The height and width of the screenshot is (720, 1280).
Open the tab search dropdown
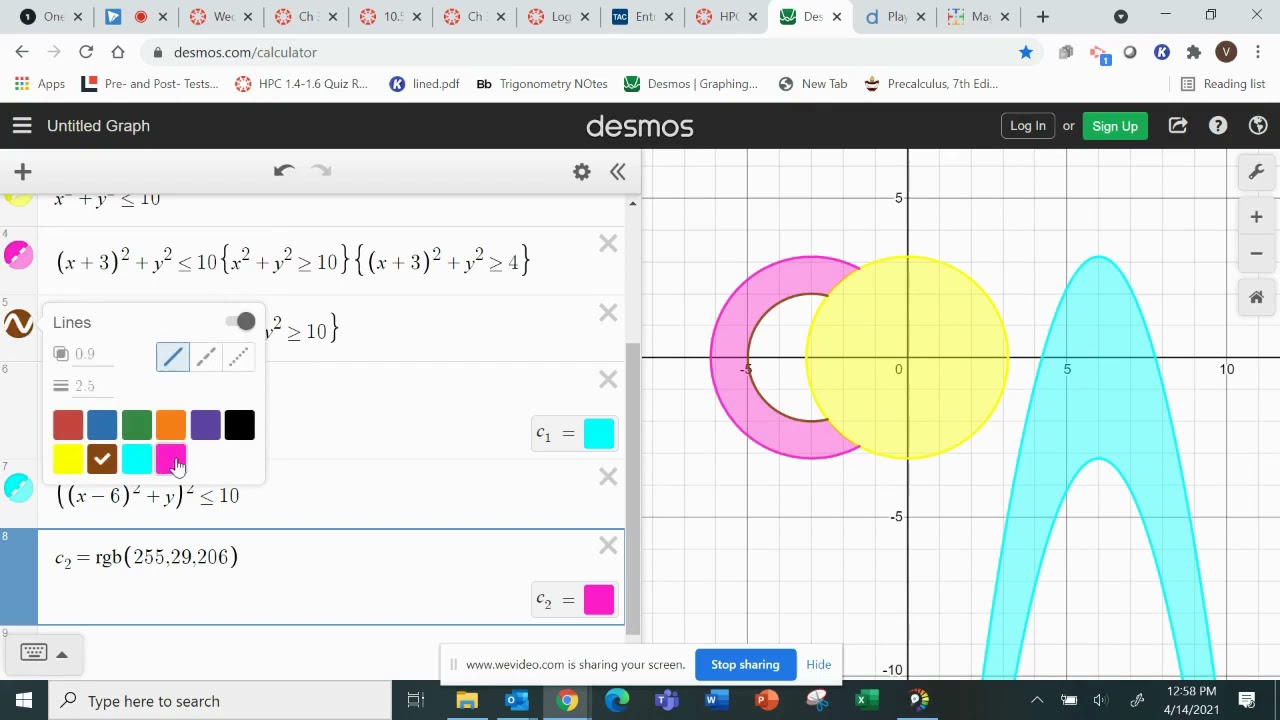click(x=1121, y=16)
